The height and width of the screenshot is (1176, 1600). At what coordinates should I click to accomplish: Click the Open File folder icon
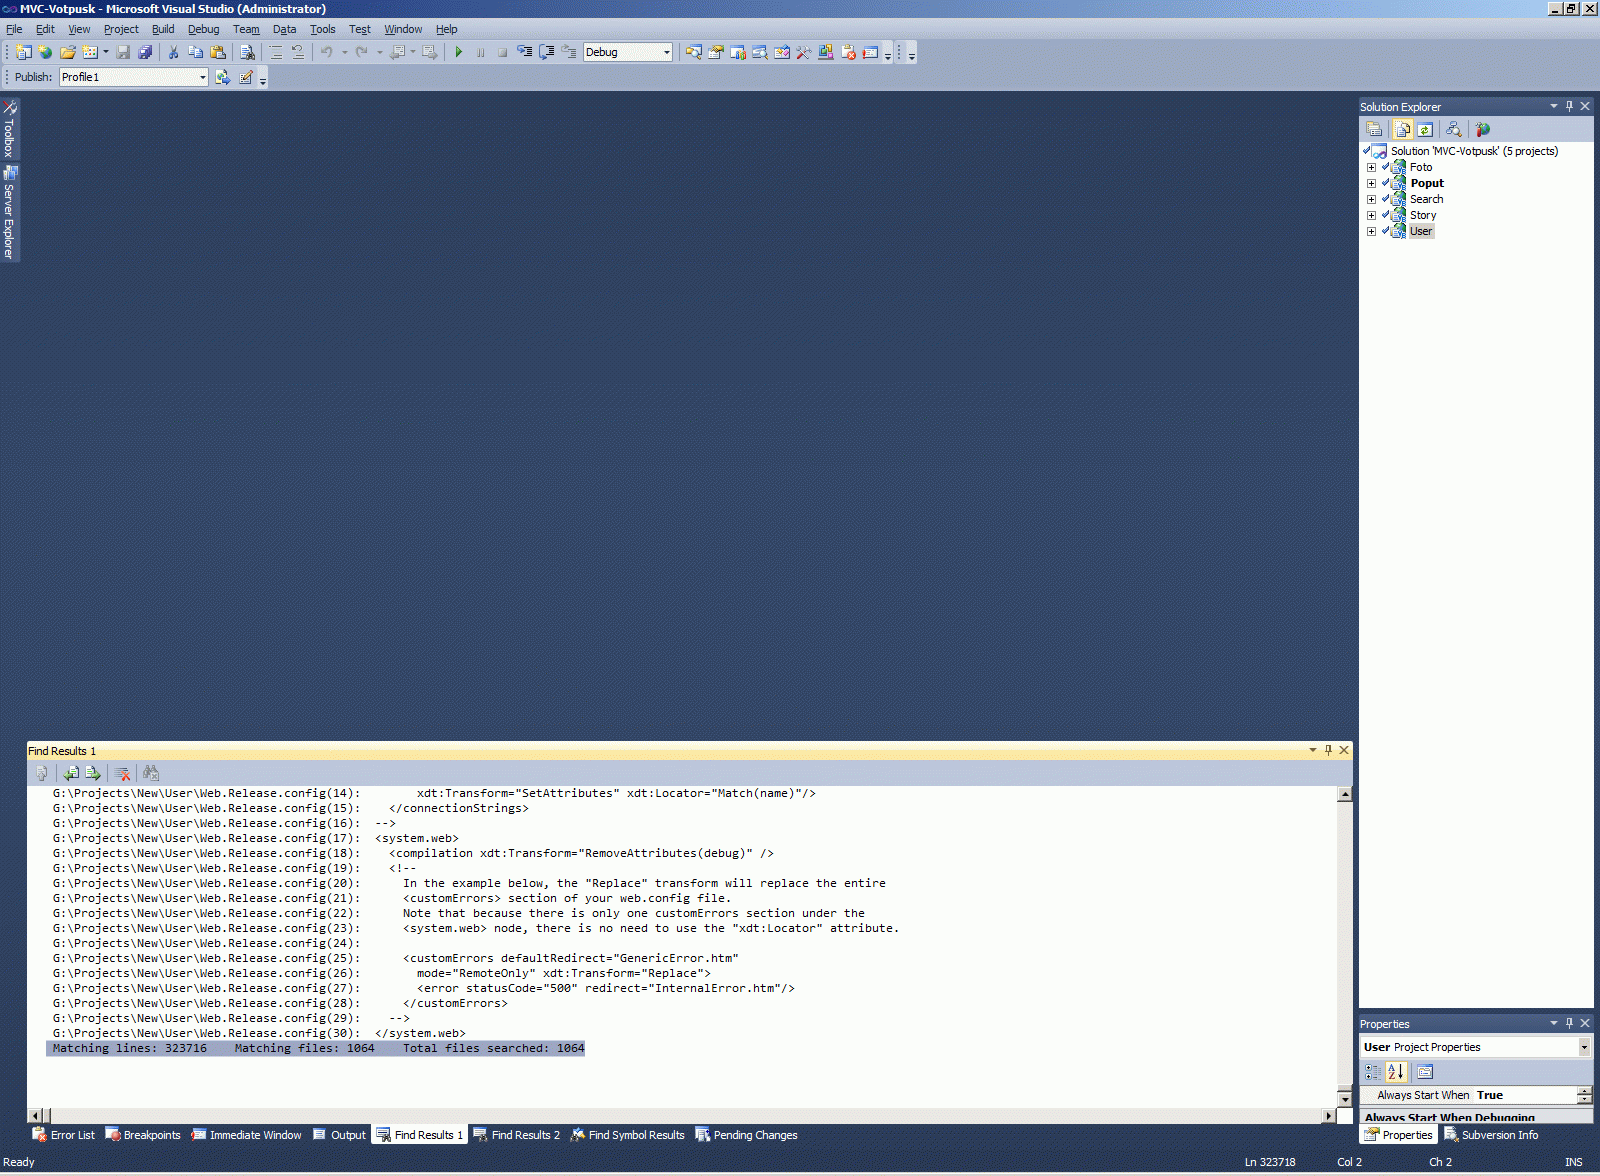(x=68, y=52)
